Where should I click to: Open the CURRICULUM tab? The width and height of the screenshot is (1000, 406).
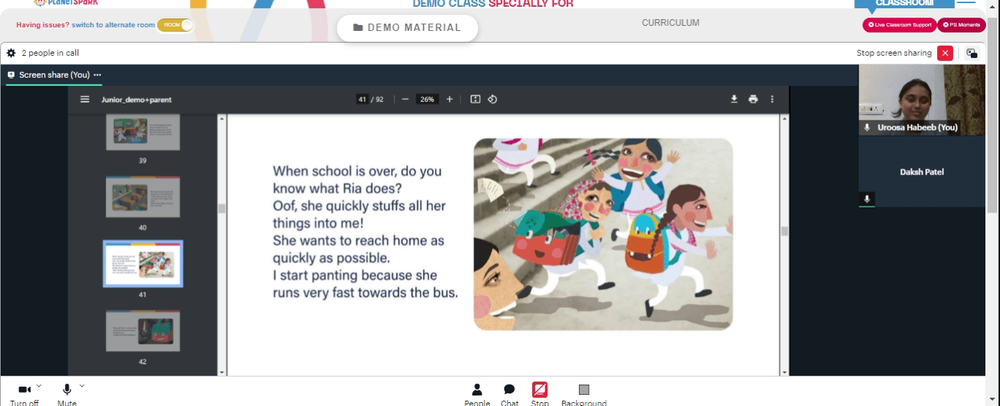[670, 22]
